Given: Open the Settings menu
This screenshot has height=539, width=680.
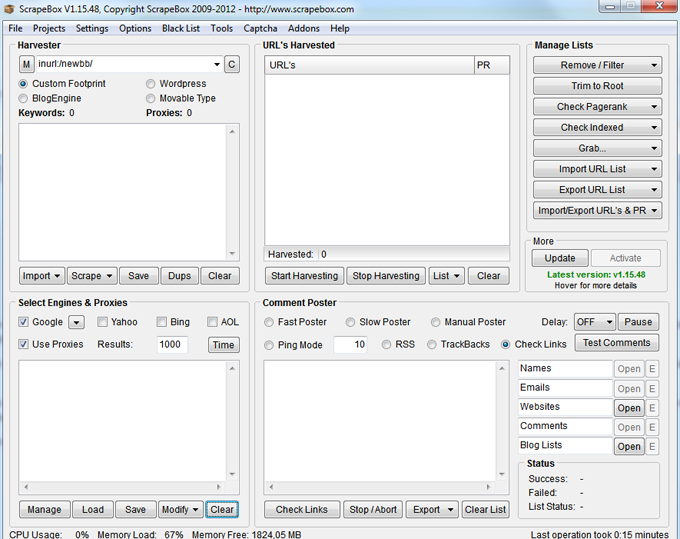Looking at the screenshot, I should 92,29.
